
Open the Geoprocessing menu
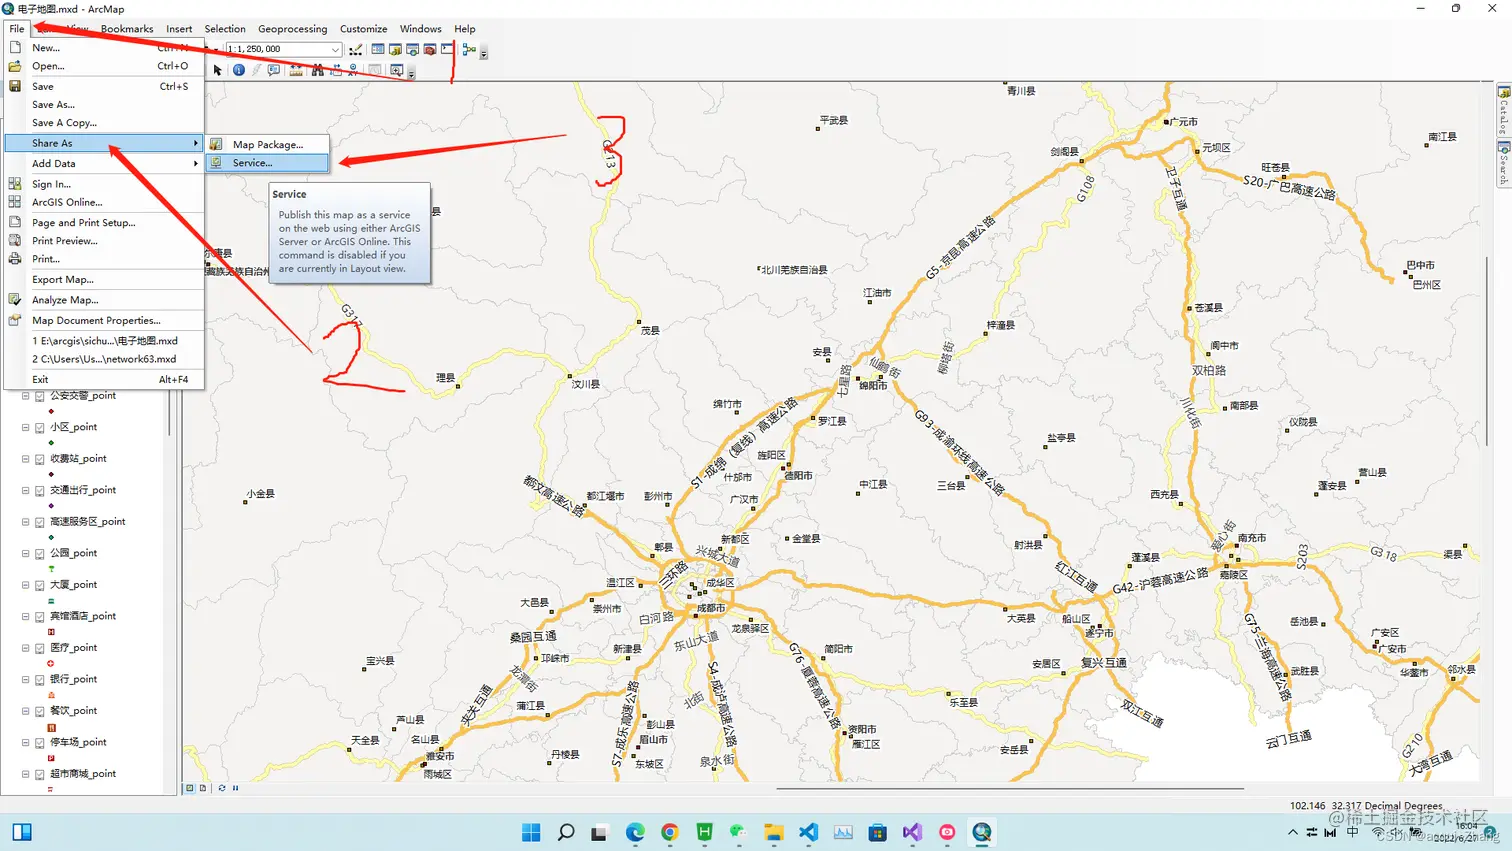click(292, 29)
